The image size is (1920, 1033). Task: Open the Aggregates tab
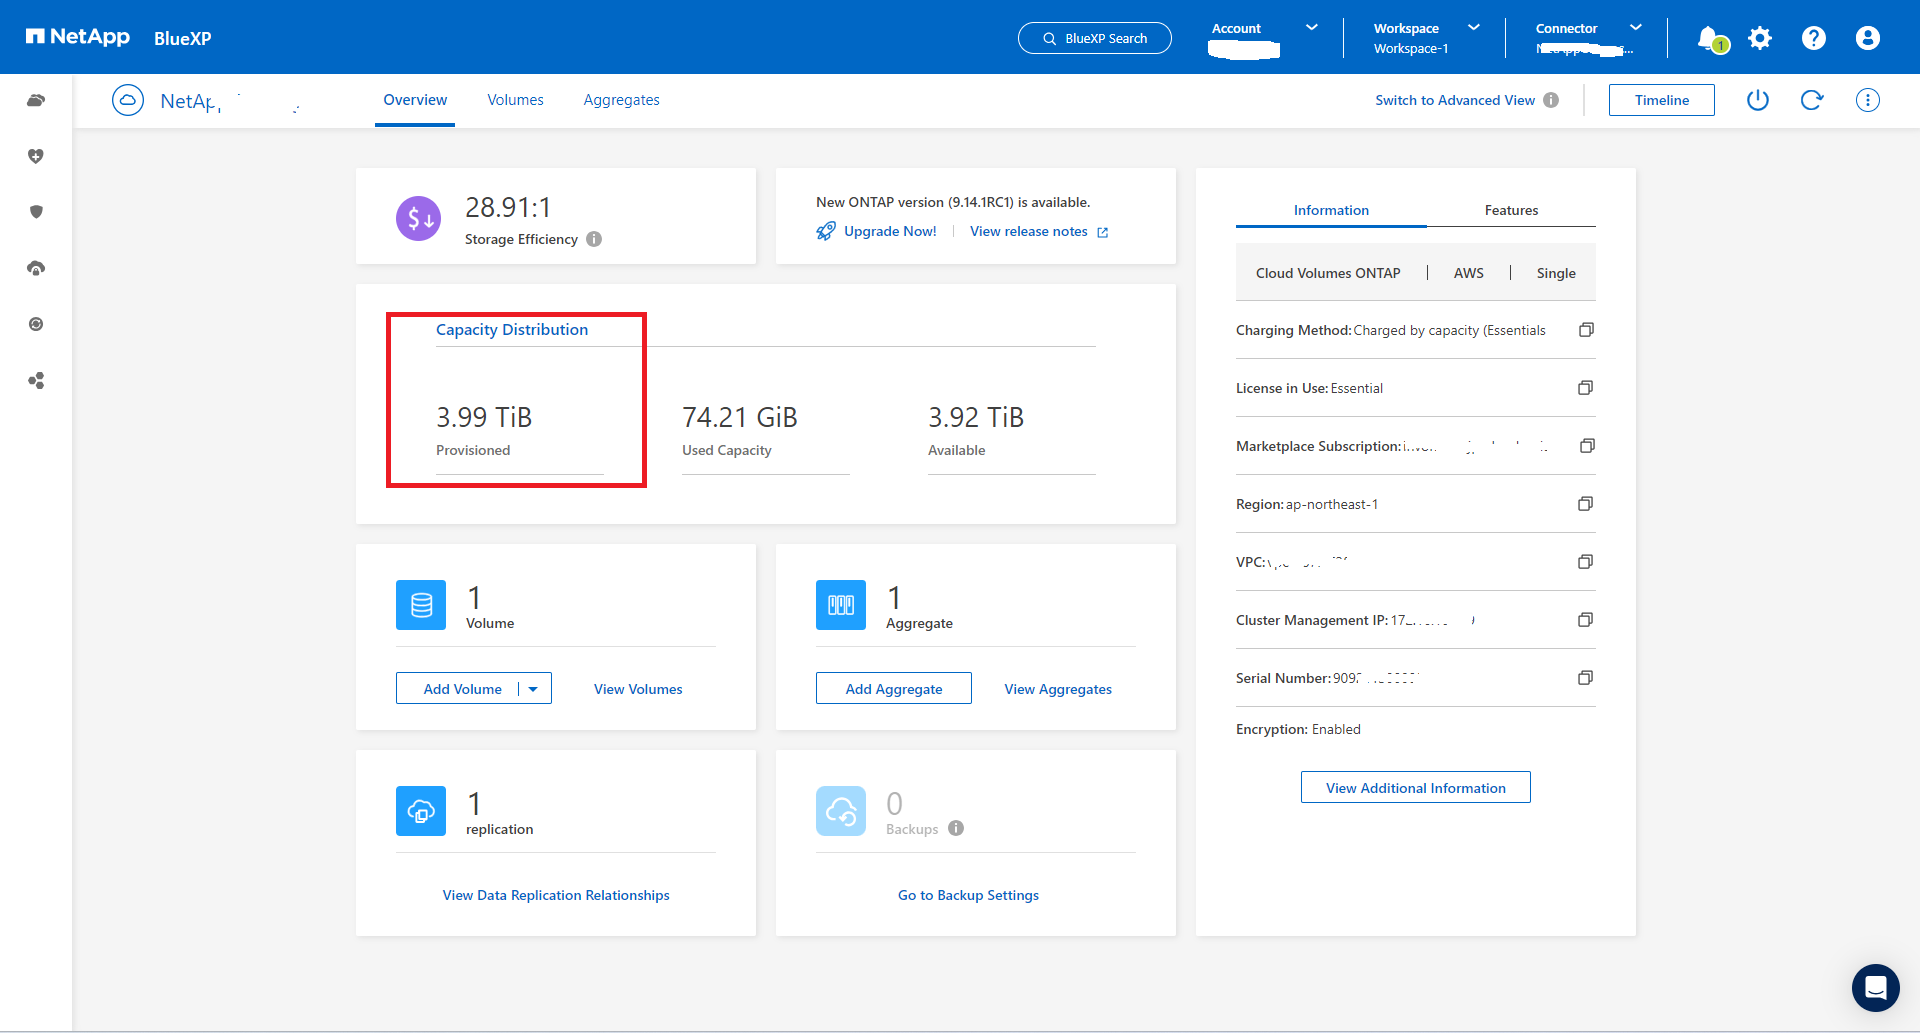point(621,100)
